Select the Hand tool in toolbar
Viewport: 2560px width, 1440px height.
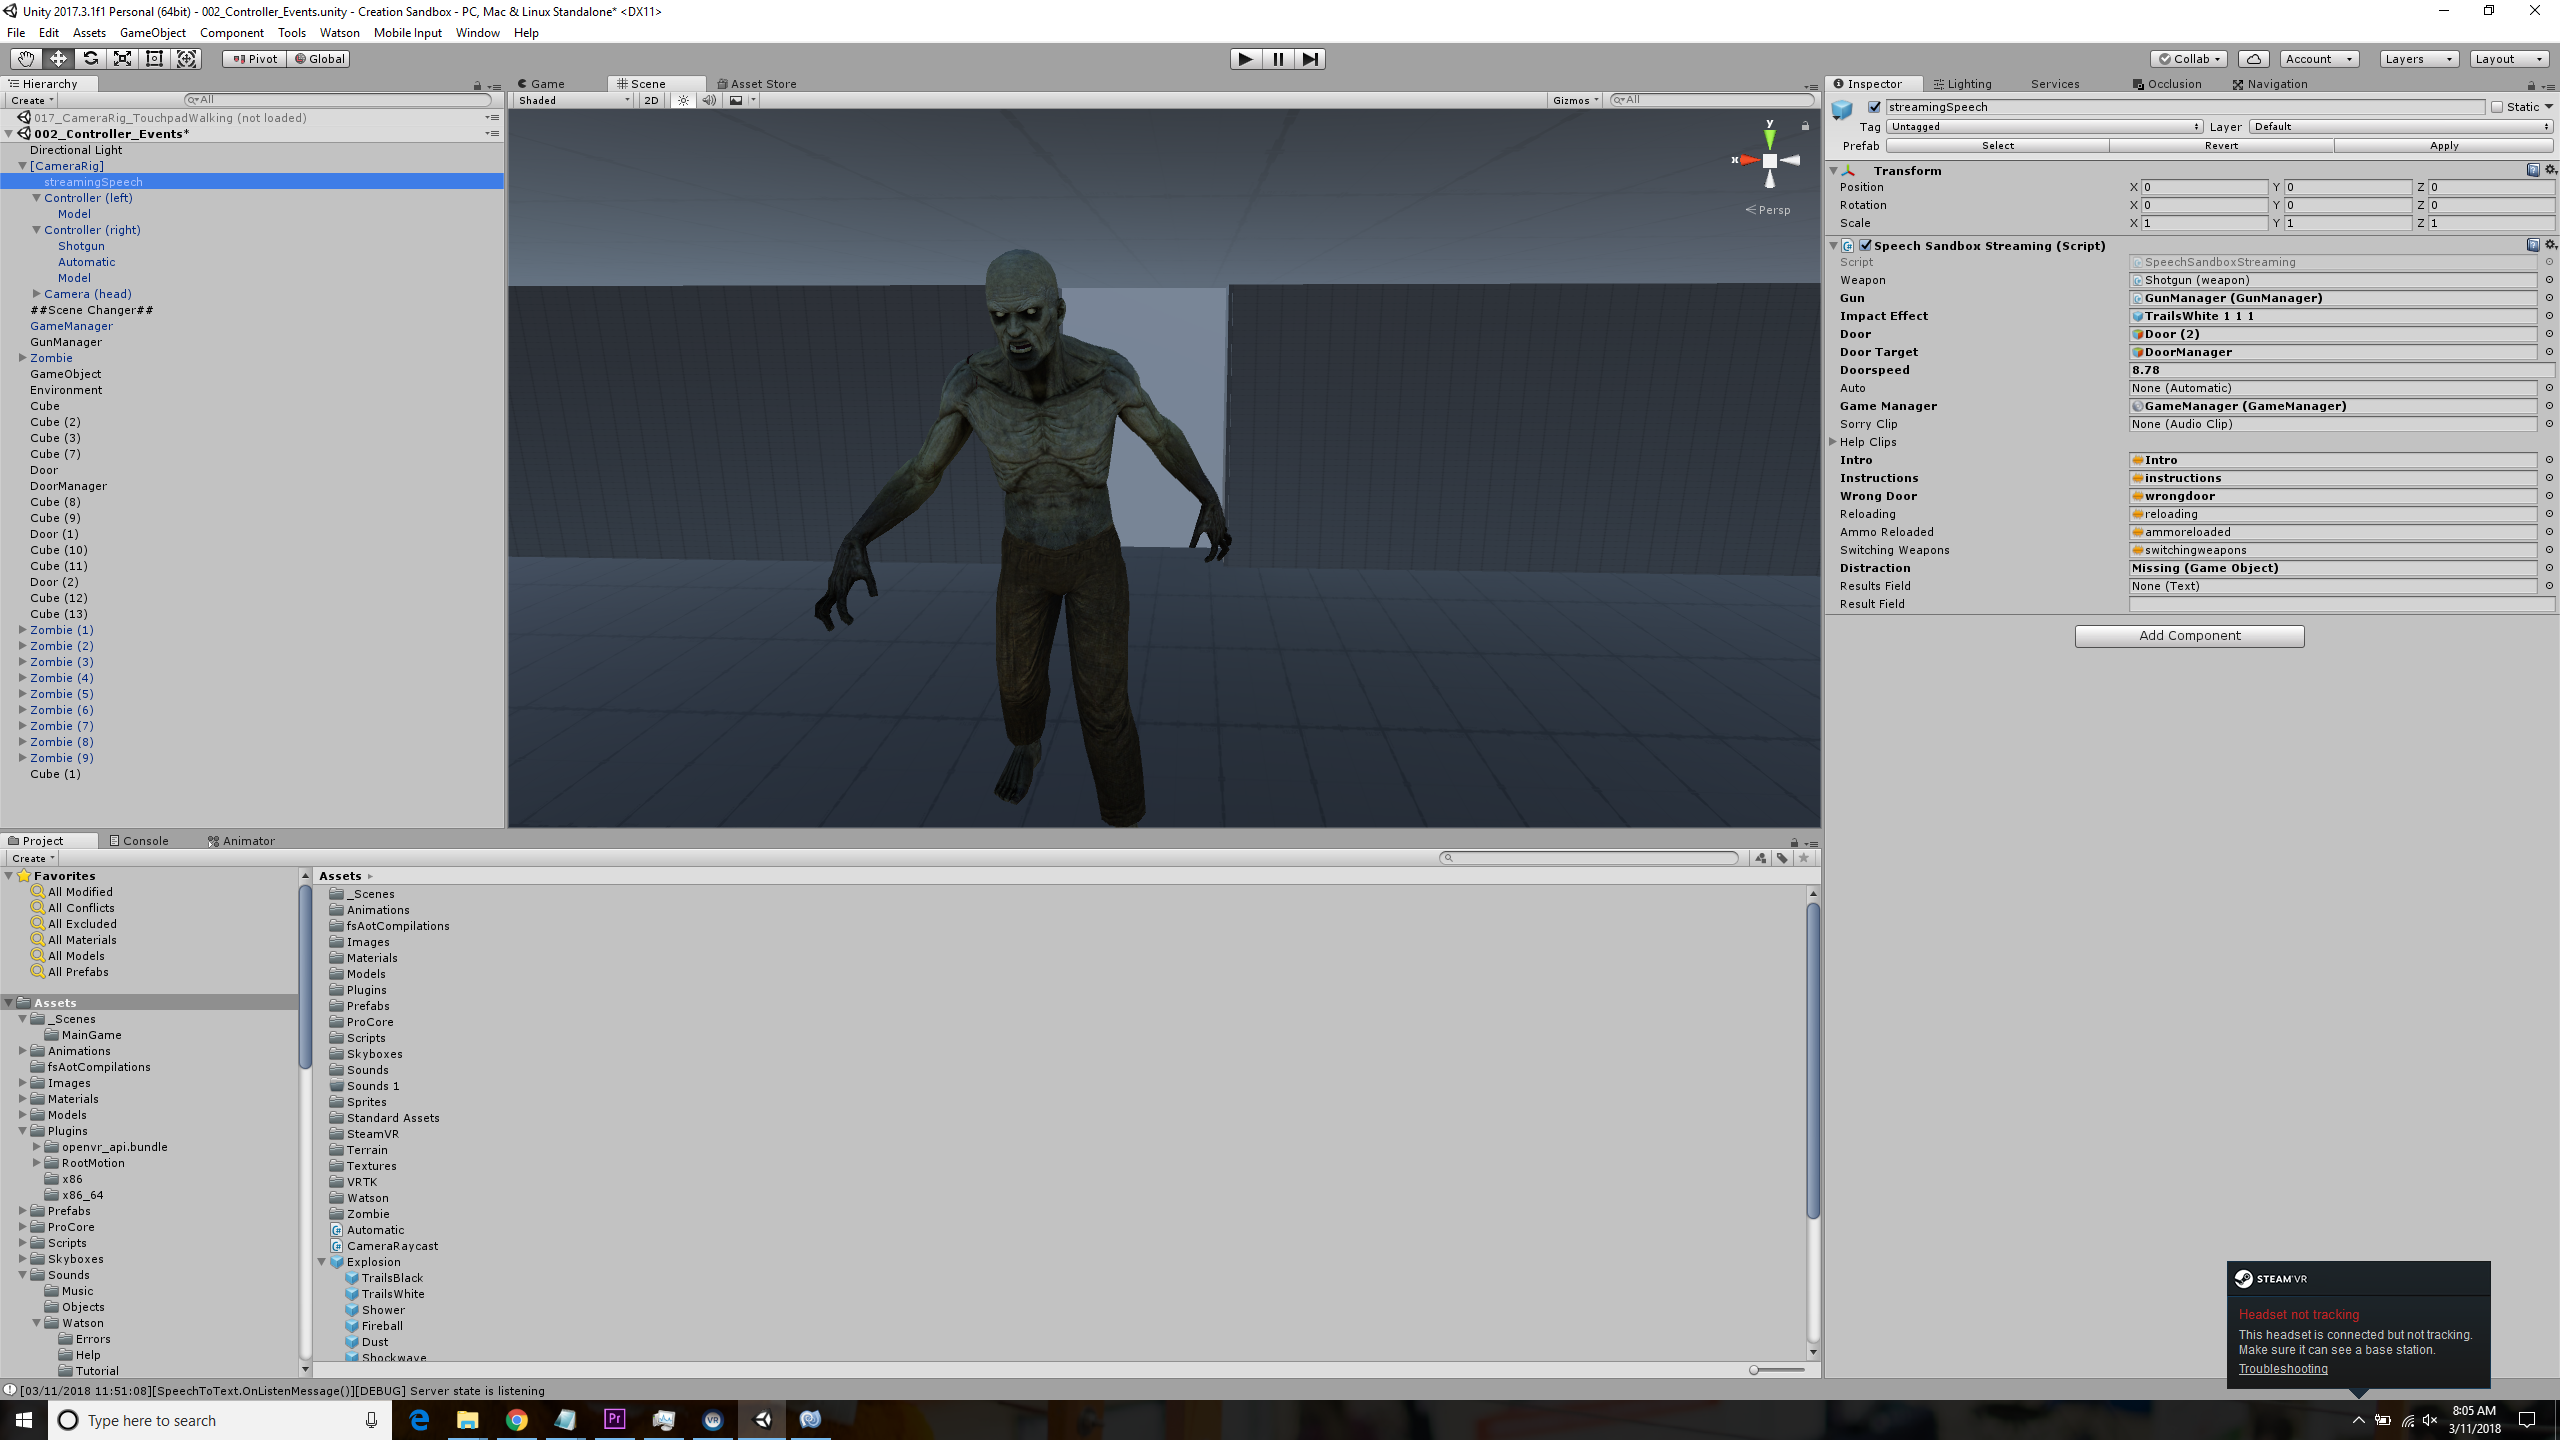pos(25,59)
